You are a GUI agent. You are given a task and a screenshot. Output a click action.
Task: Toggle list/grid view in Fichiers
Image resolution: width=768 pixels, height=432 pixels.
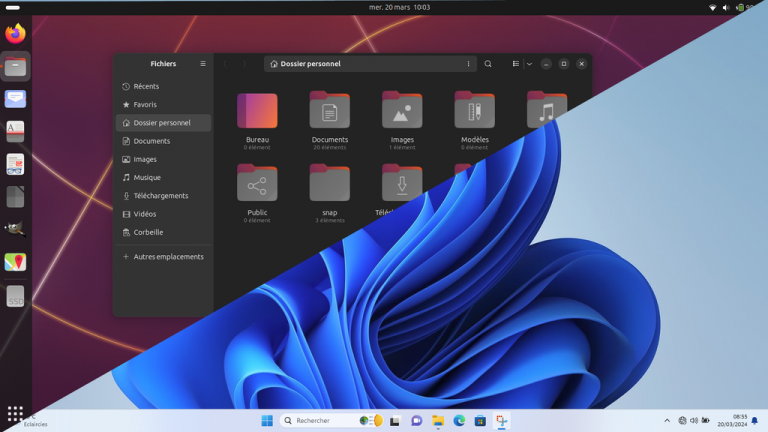coord(516,64)
